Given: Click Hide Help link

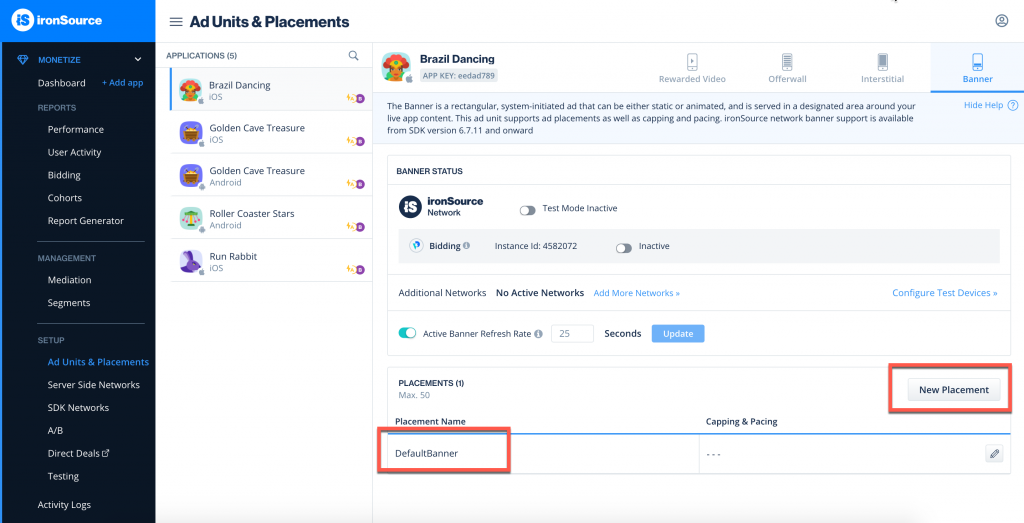Looking at the screenshot, I should pos(984,105).
